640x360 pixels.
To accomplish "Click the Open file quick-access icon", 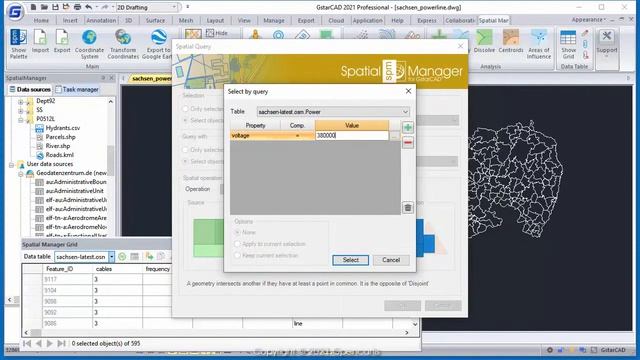I will point(44,7).
